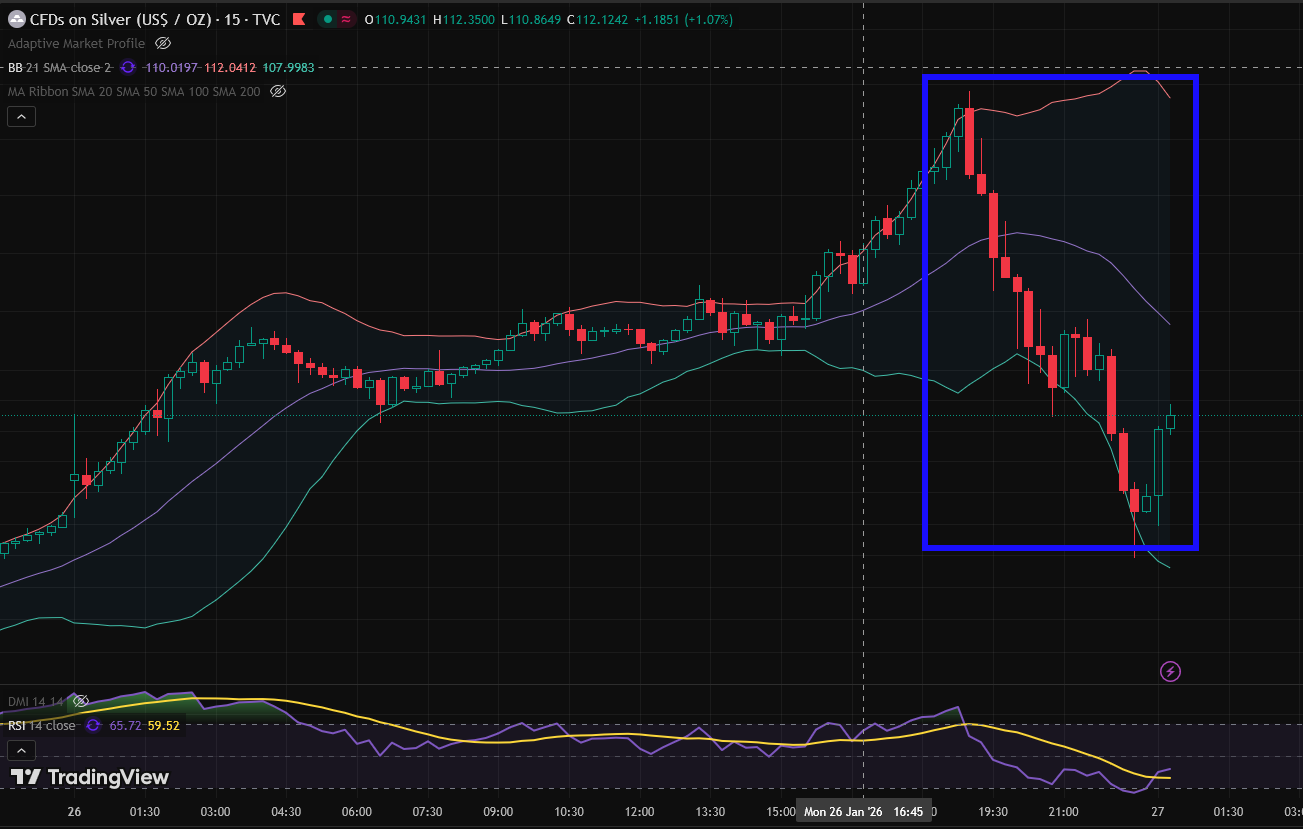Click the 27 date label on time axis
Screen dimensions: 1303x829
1158,811
